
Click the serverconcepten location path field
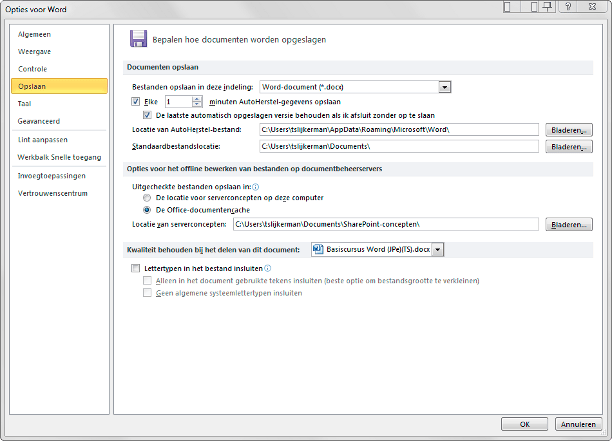pyautogui.click(x=386, y=224)
